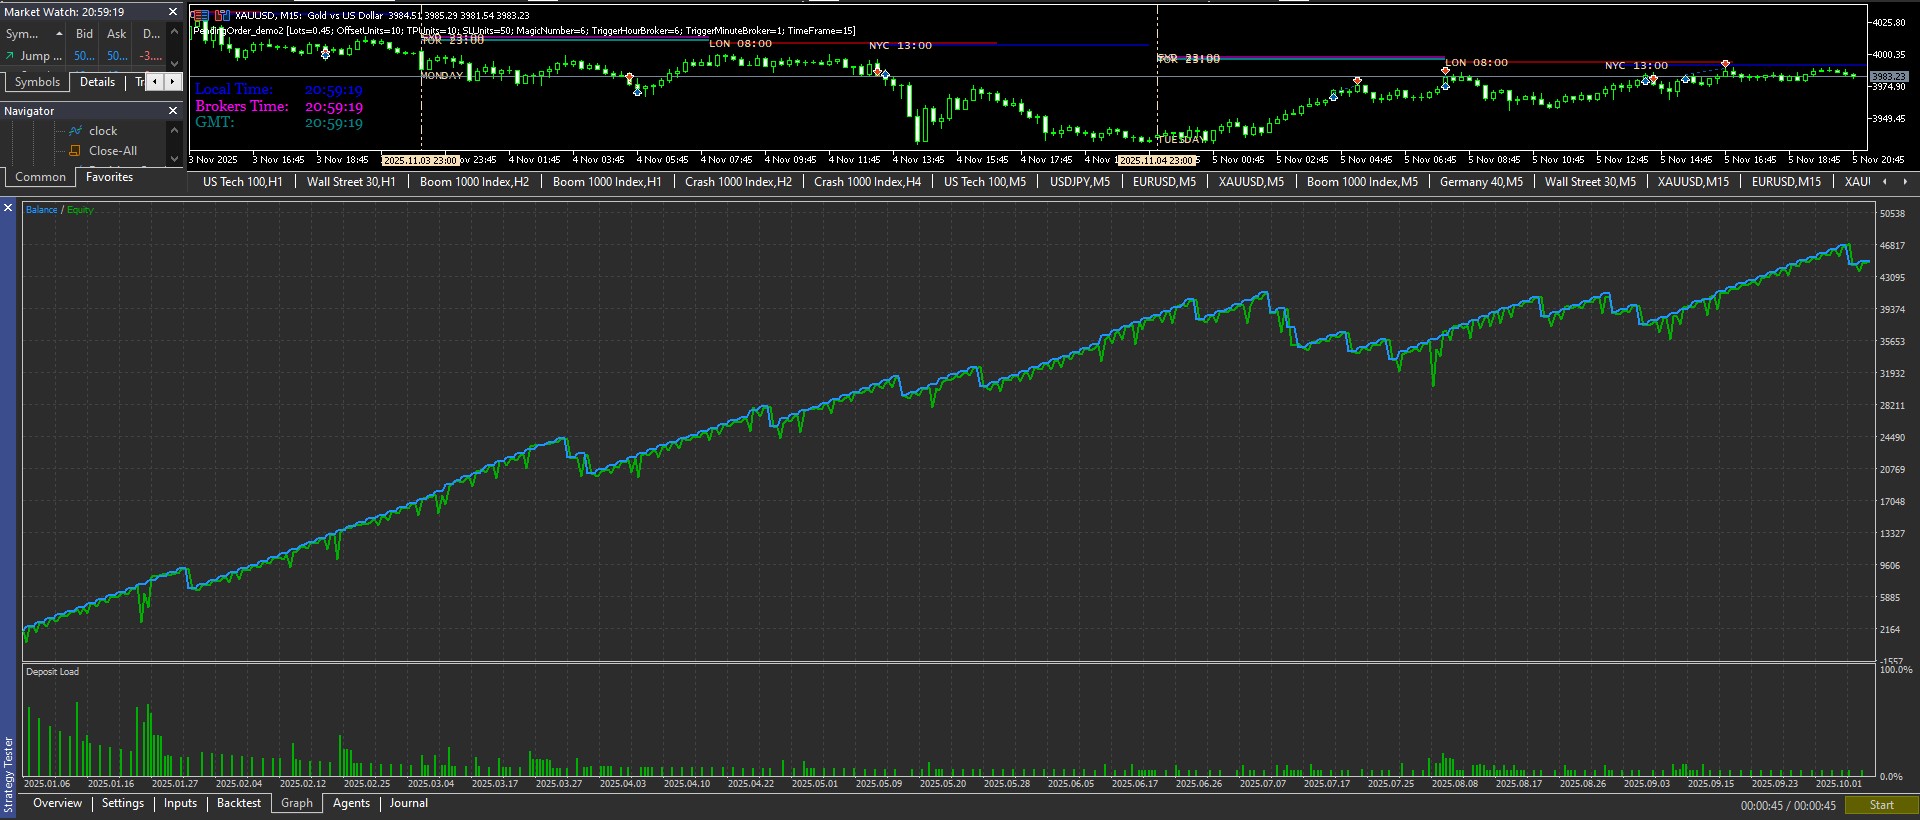Open the Journal tab in Strategy Tester
This screenshot has height=820, width=1920.
coord(409,803)
